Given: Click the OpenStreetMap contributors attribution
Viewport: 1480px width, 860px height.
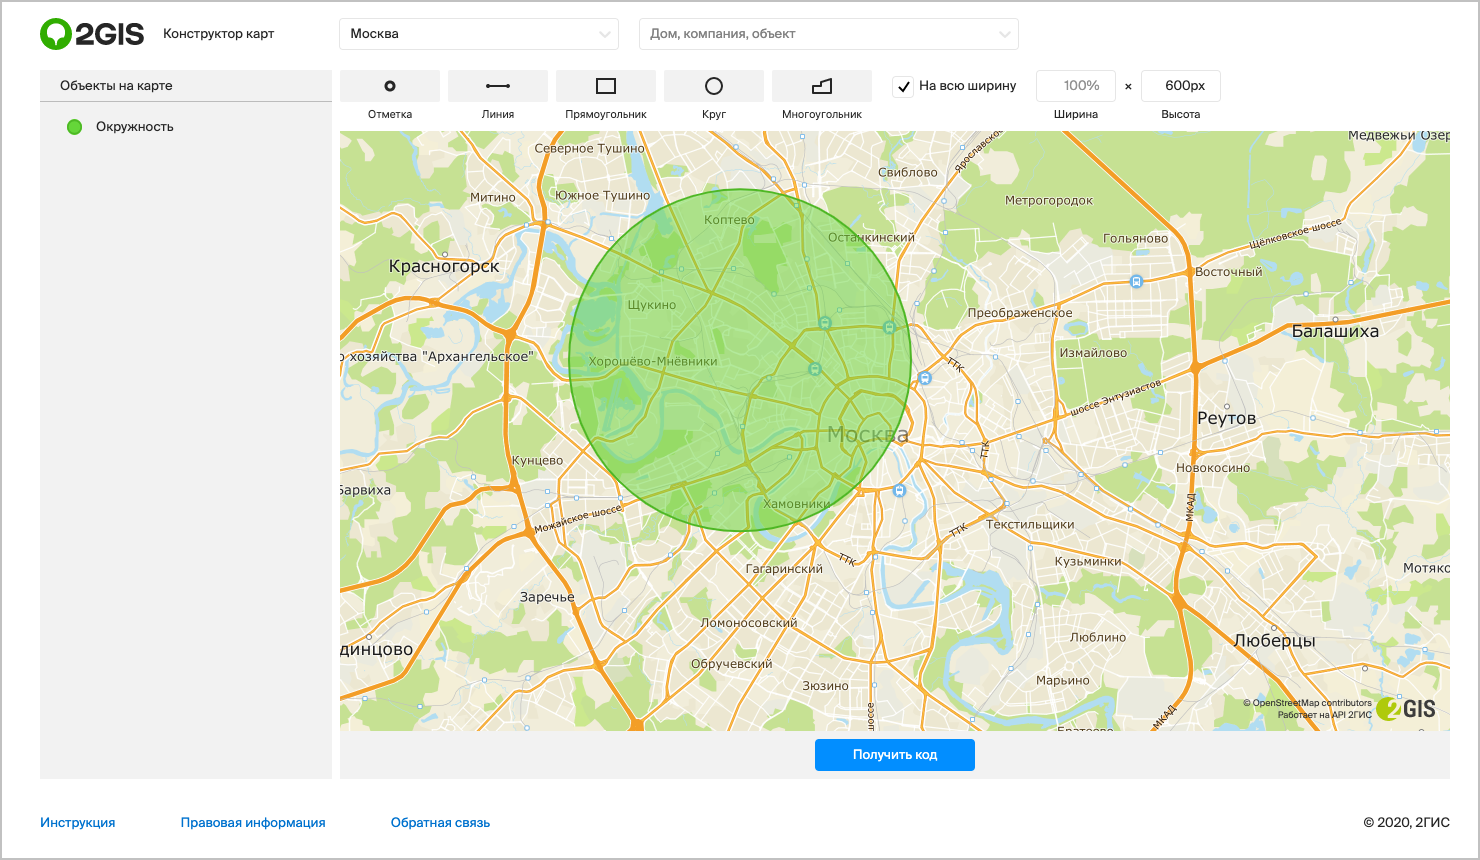Looking at the screenshot, I should click(x=1308, y=703).
